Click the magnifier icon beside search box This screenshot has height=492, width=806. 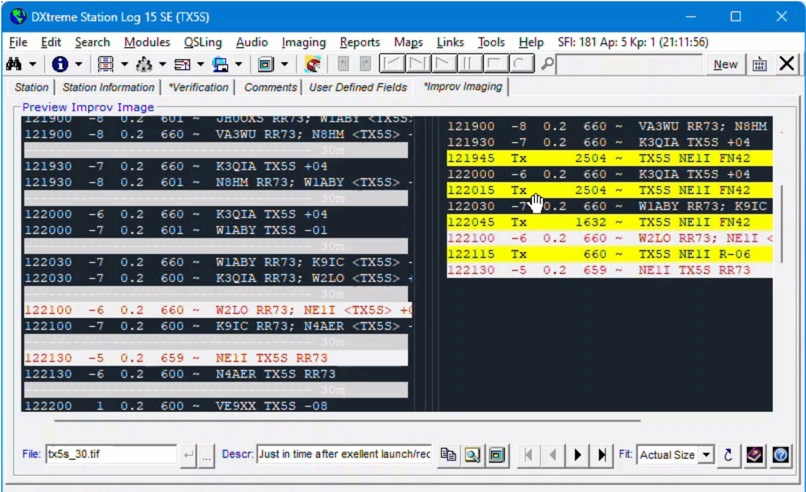coord(547,64)
